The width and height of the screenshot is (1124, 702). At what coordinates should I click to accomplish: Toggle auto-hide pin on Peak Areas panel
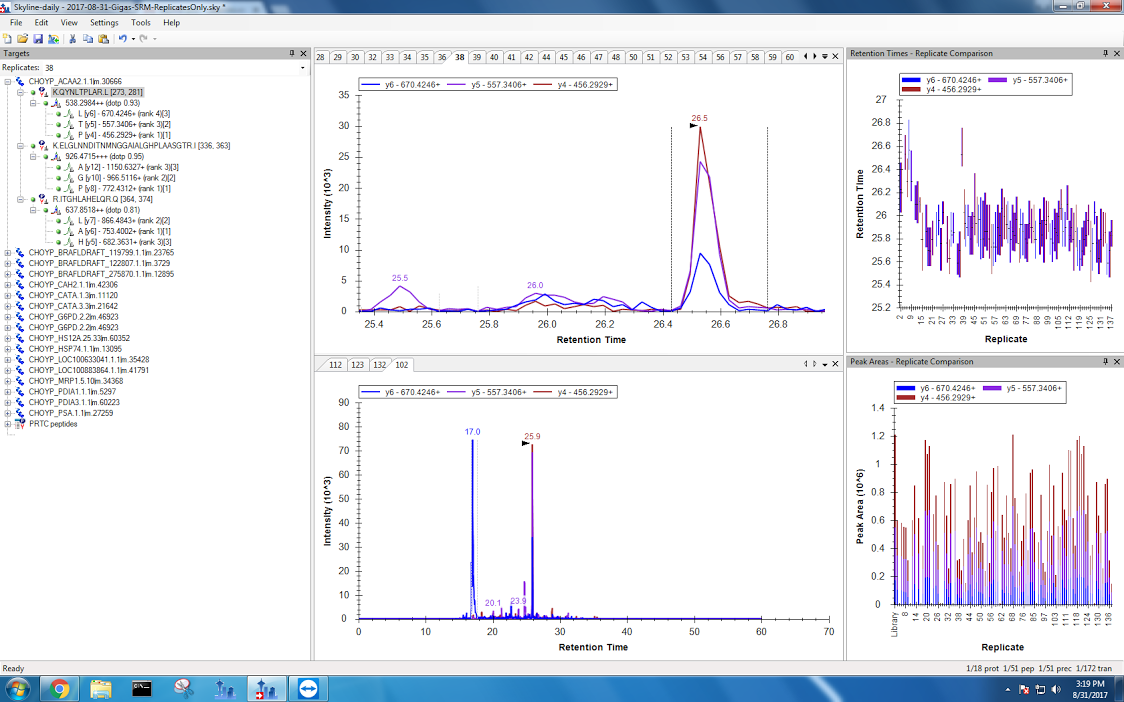[x=1105, y=361]
